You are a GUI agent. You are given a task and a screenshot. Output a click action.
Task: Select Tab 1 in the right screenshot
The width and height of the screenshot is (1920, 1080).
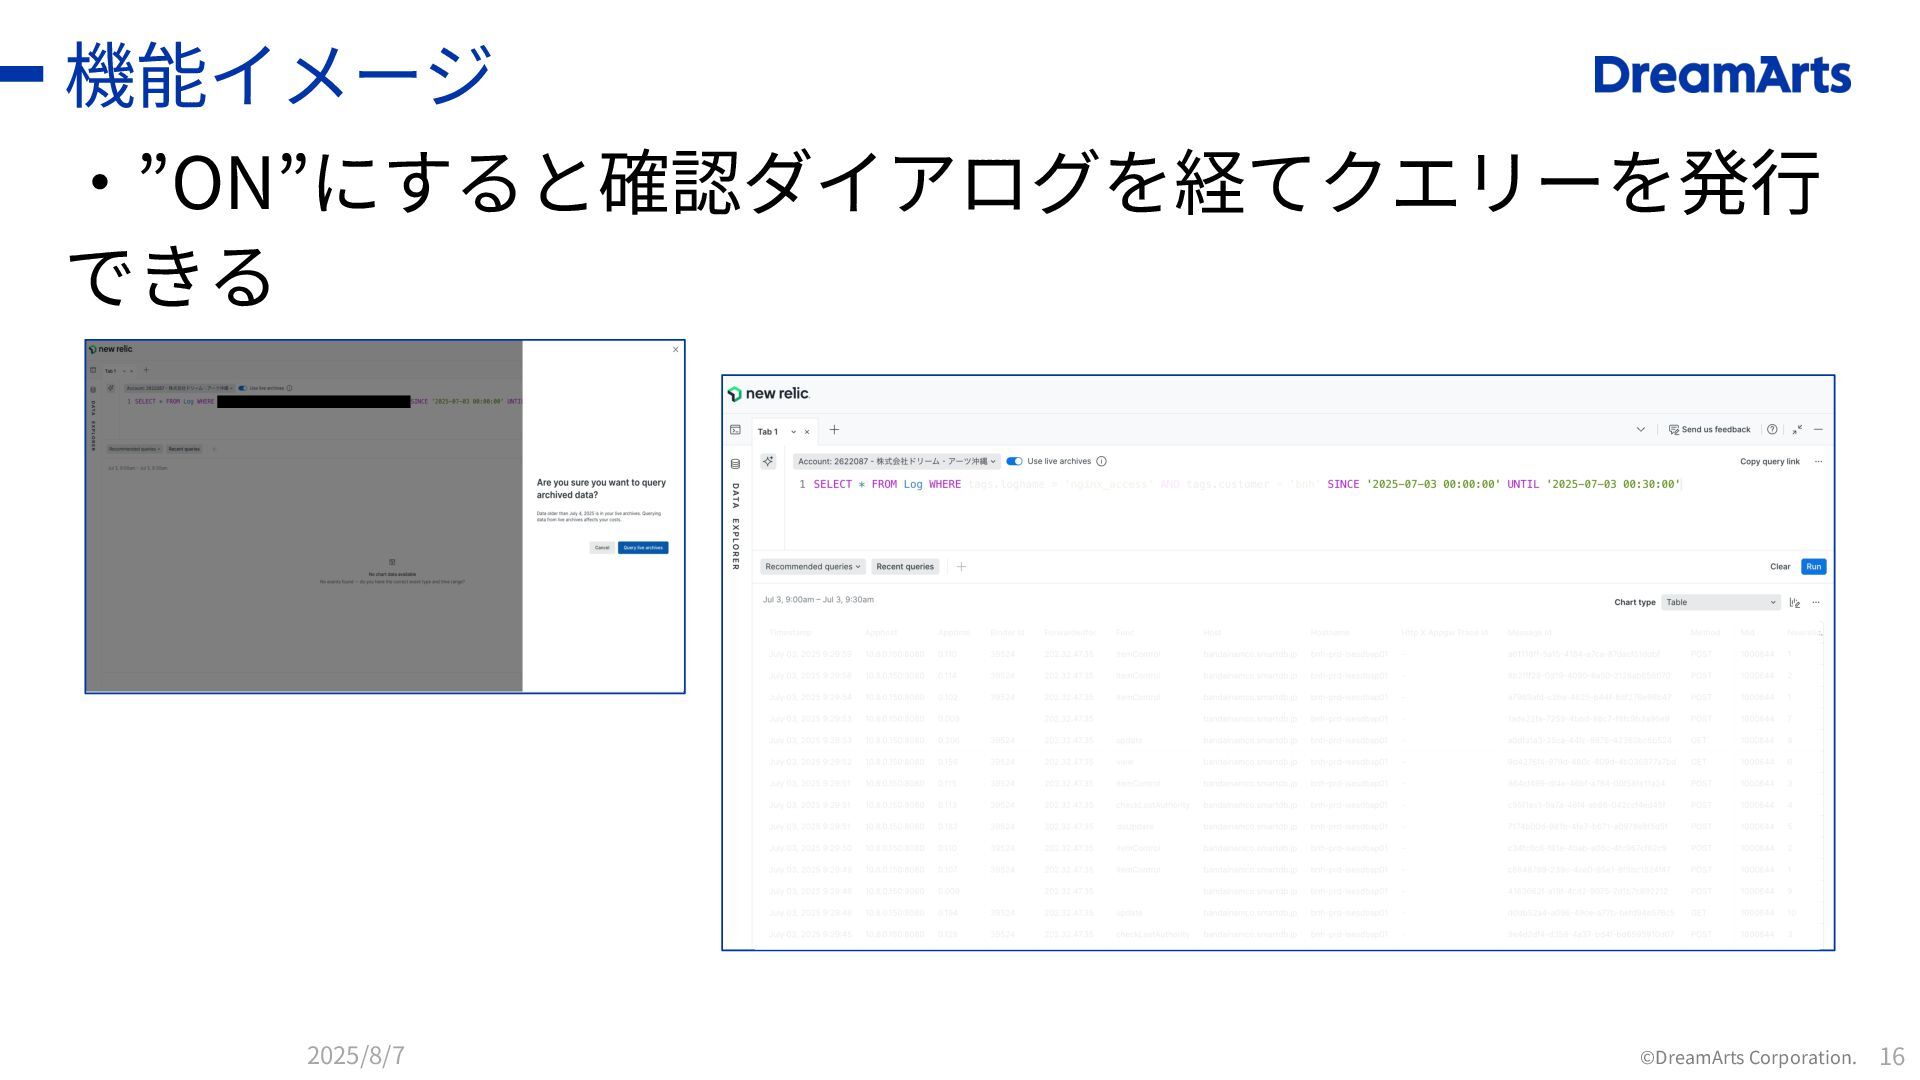(768, 432)
